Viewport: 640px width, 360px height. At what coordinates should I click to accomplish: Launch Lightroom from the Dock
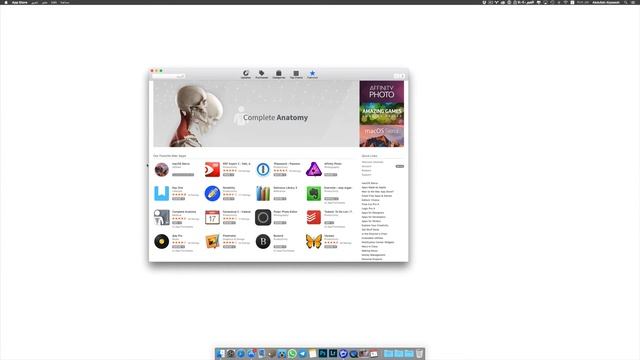click(333, 353)
